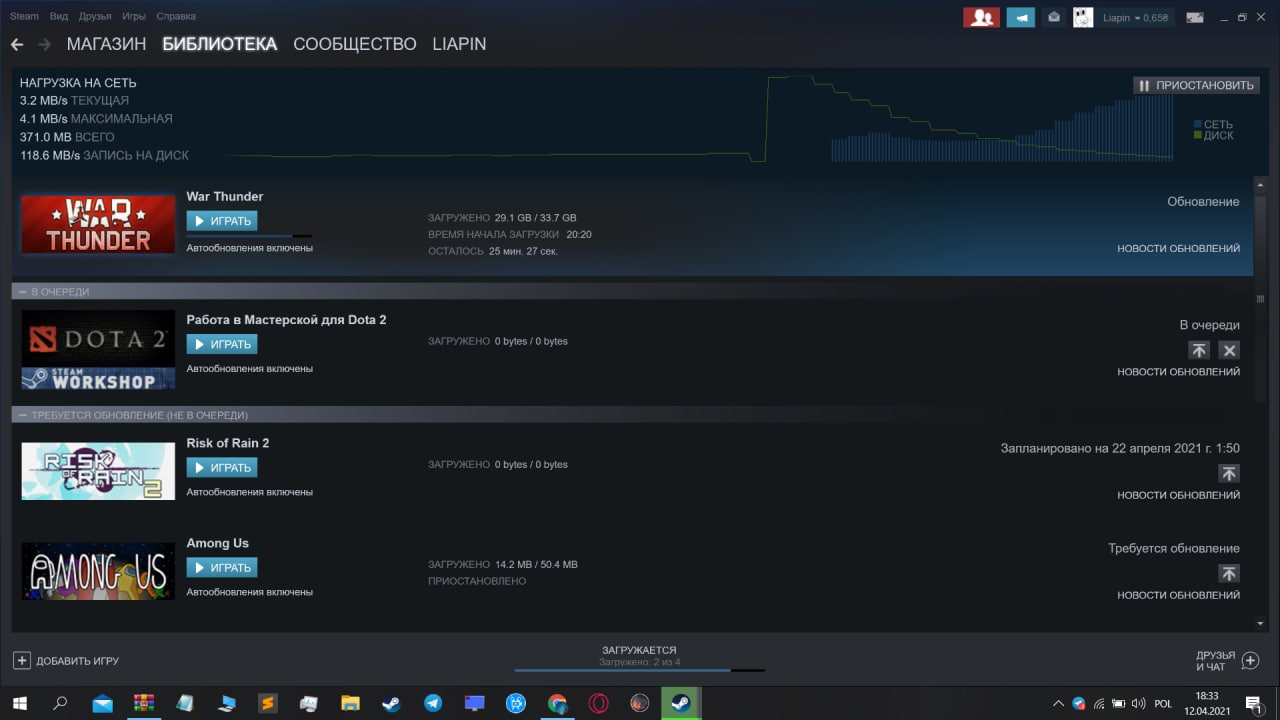Click the War Thunder title text
Image resolution: width=1280 pixels, height=720 pixels.
coord(225,196)
